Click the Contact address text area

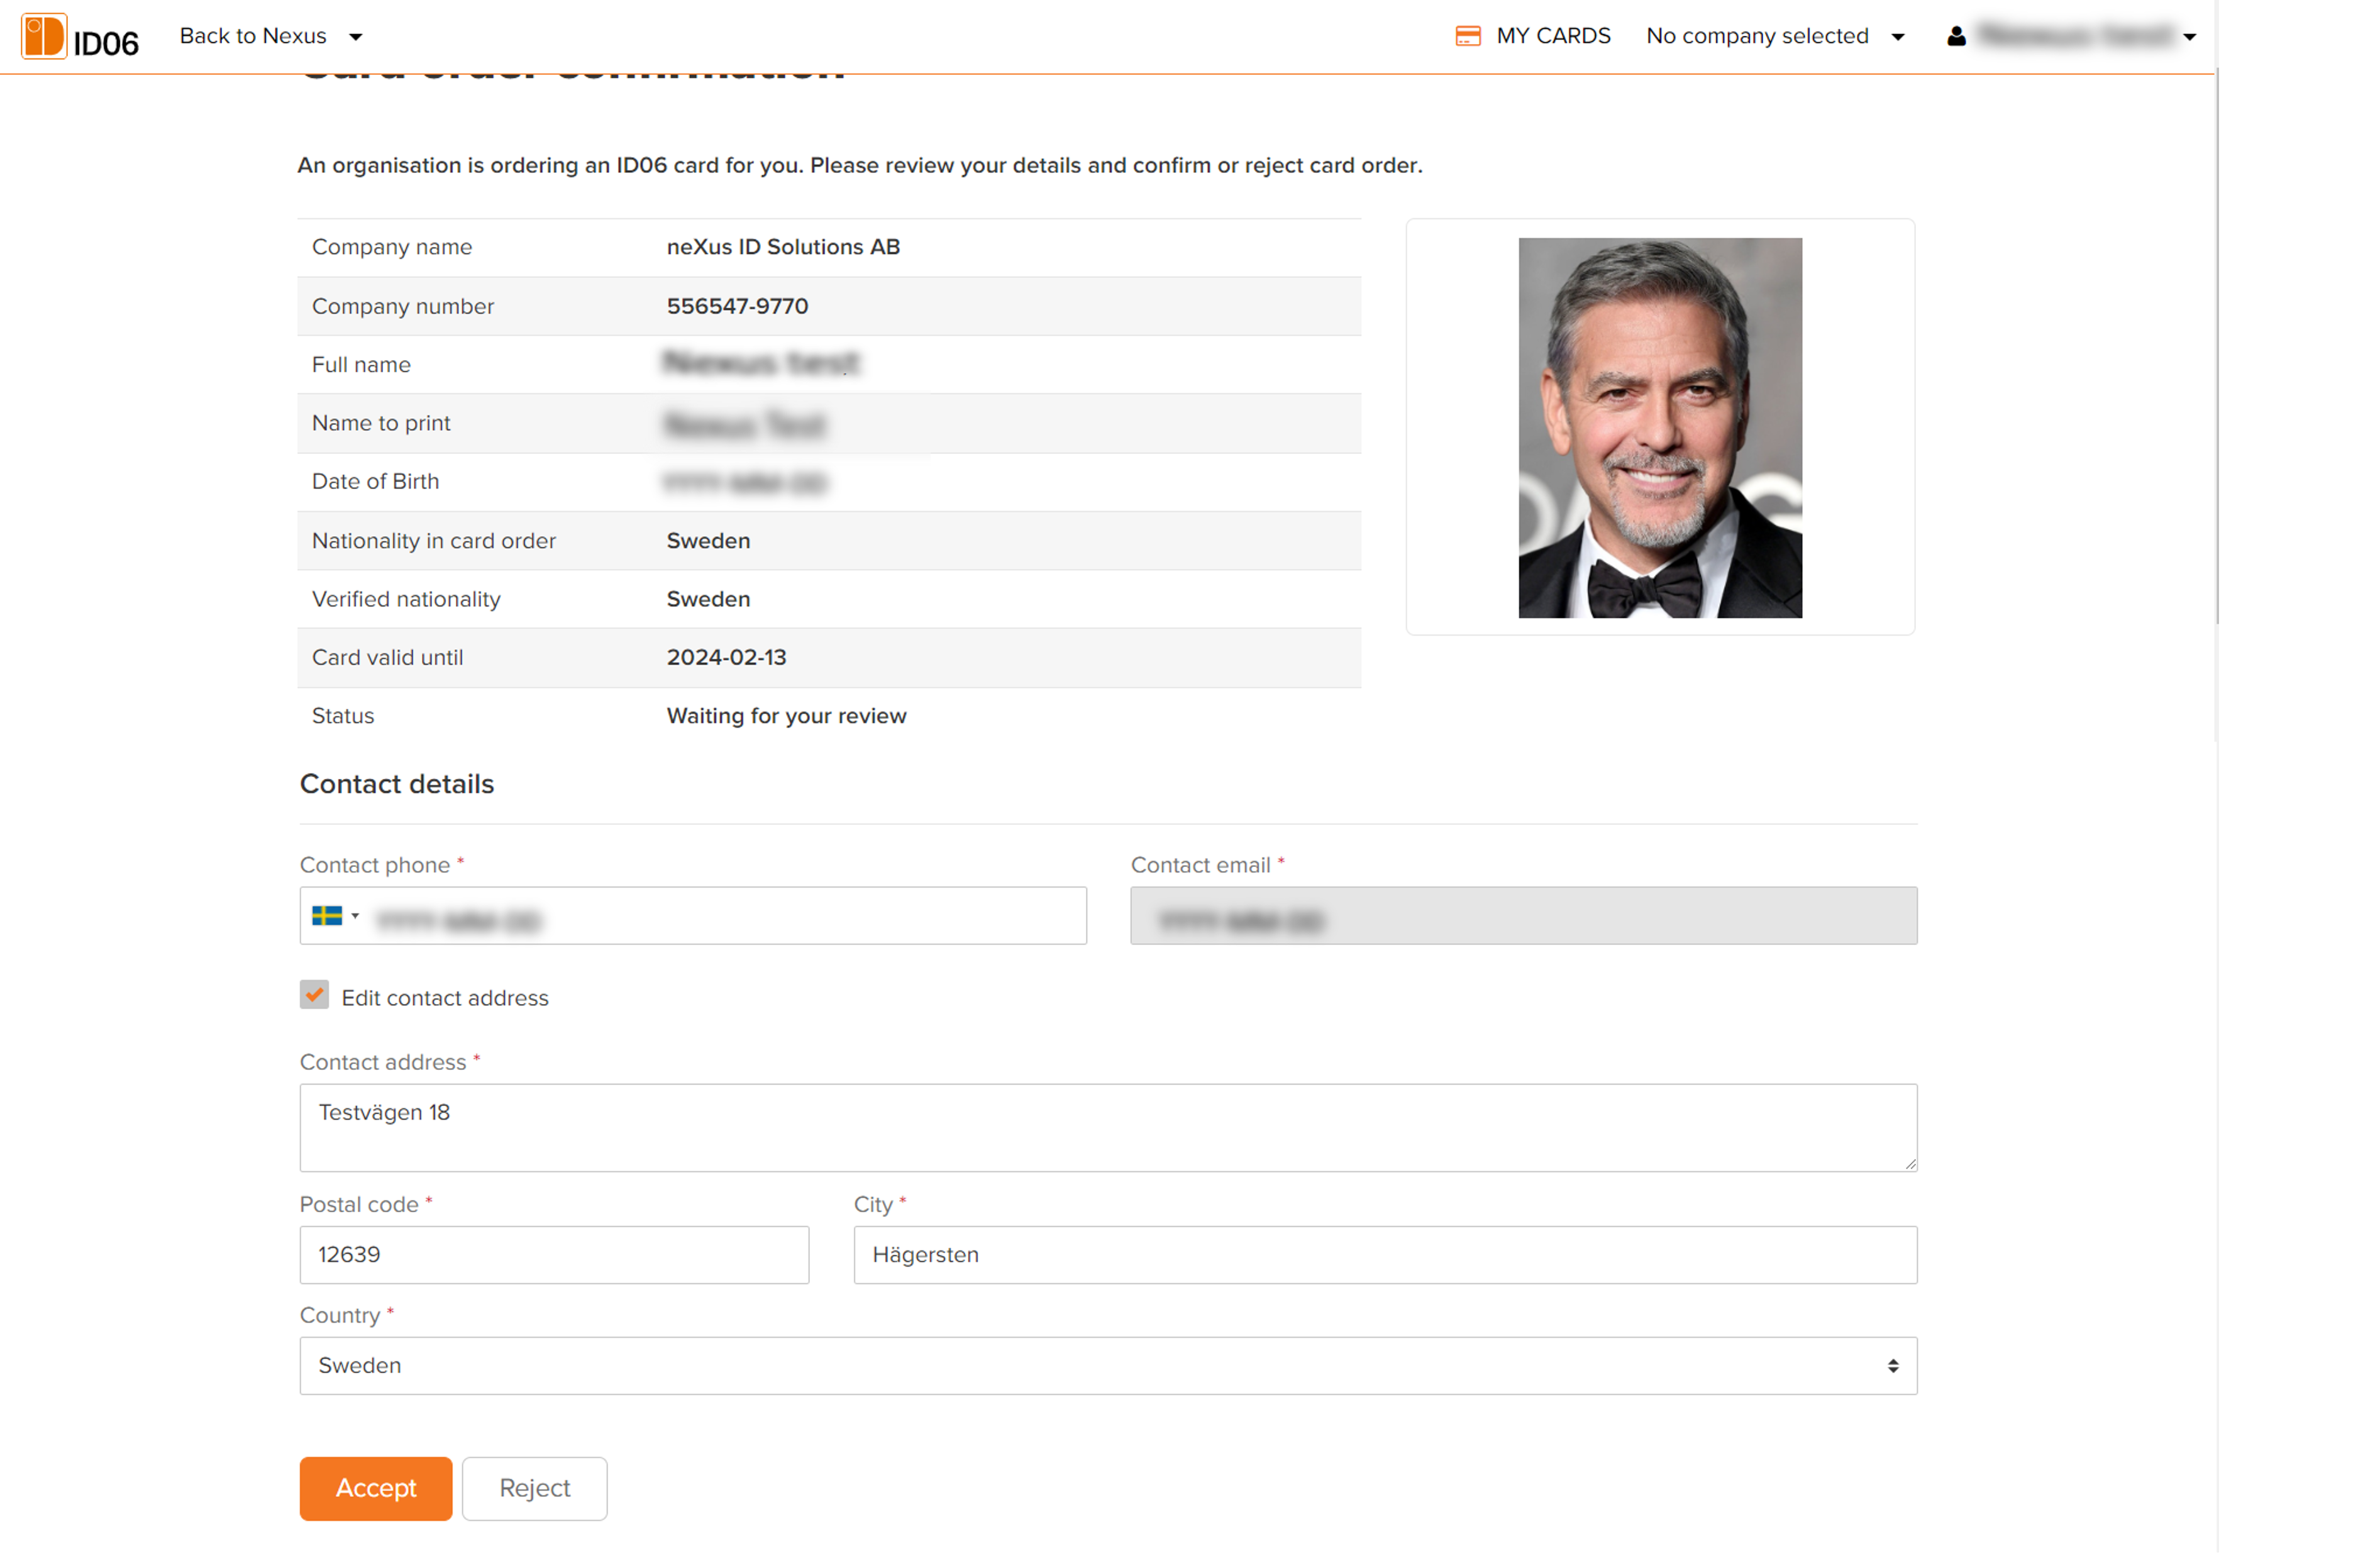[x=1107, y=1128]
